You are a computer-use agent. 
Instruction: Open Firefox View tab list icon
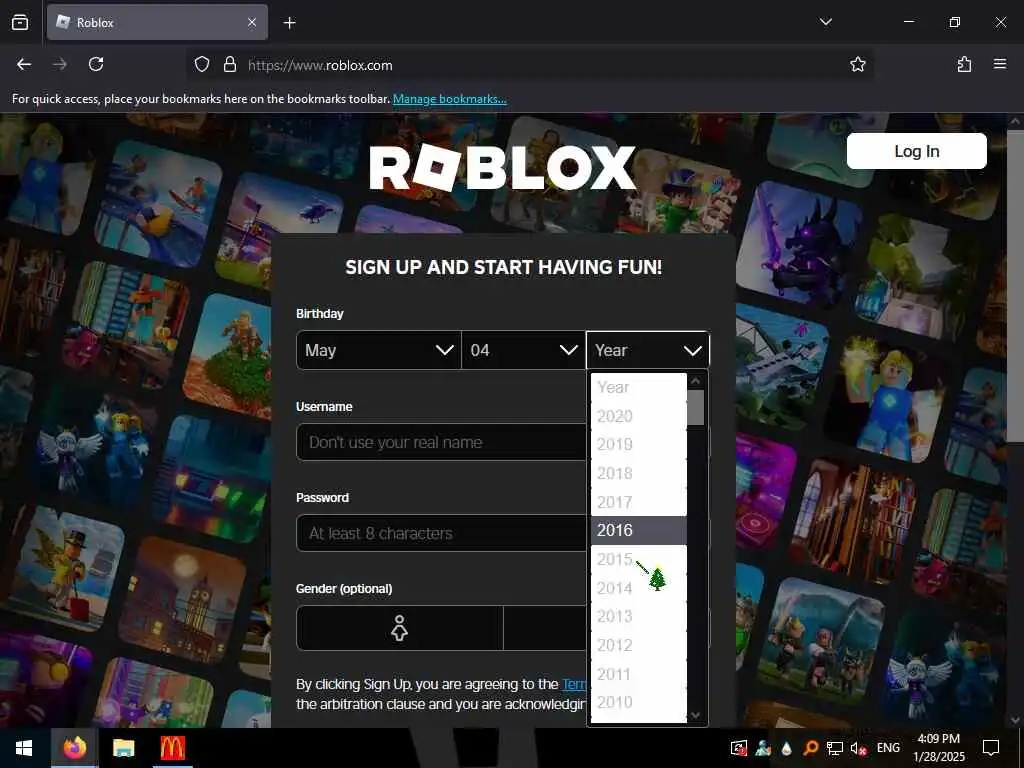tap(20, 22)
